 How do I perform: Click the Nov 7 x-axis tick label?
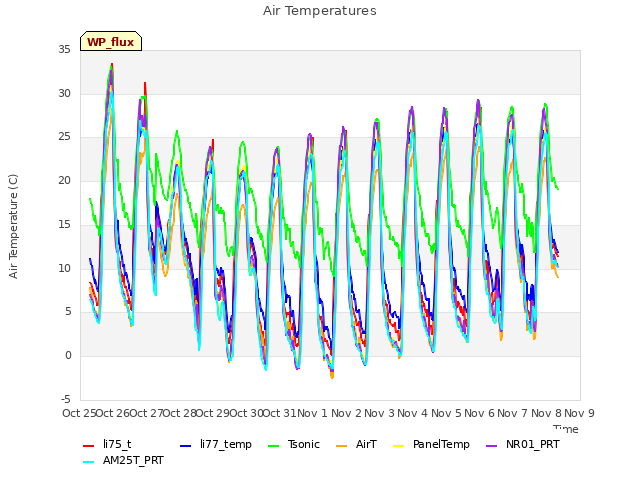pyautogui.click(x=513, y=413)
